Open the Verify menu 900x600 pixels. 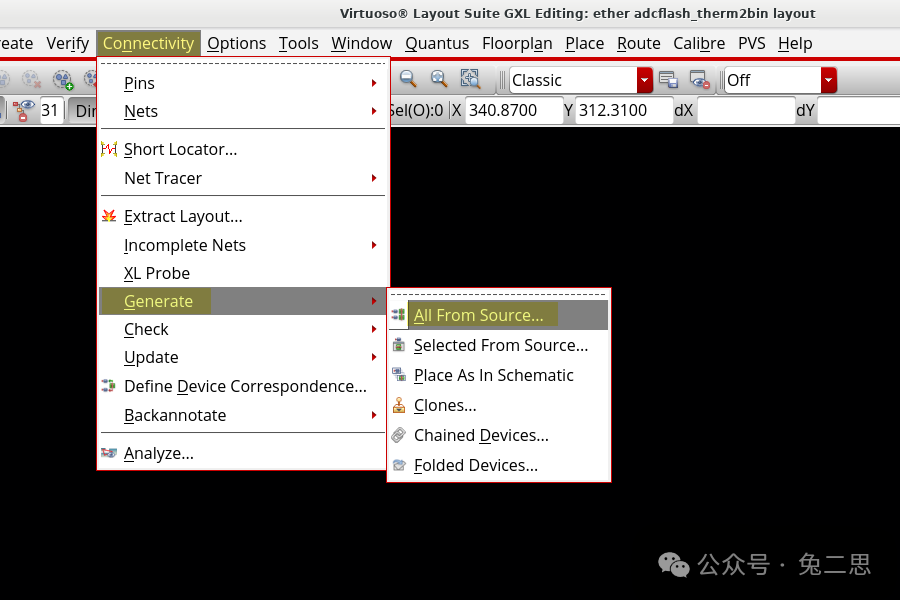[68, 44]
